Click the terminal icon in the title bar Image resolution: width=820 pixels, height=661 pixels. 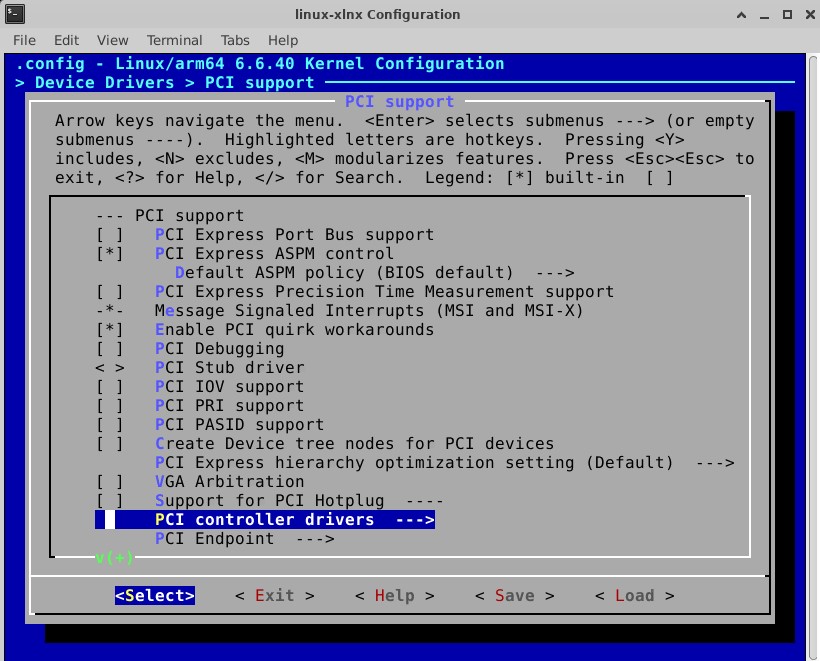tap(13, 14)
